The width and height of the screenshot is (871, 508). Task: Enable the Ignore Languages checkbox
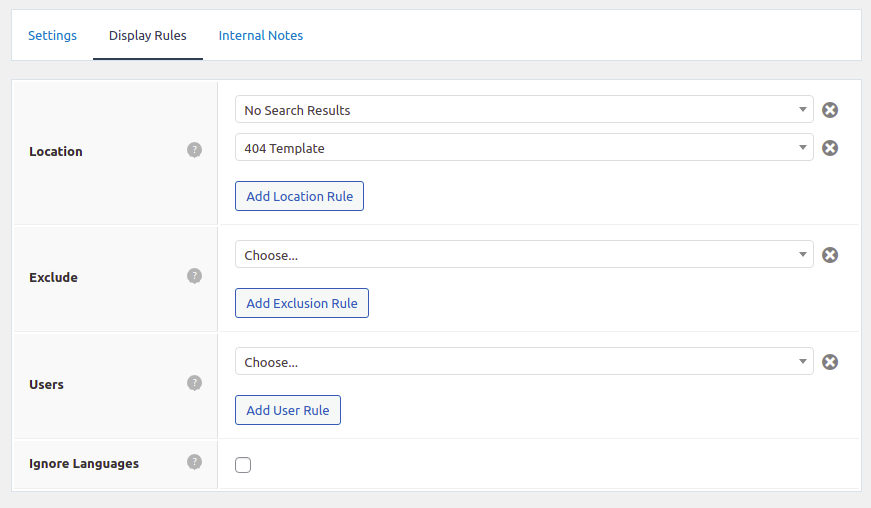pos(243,465)
